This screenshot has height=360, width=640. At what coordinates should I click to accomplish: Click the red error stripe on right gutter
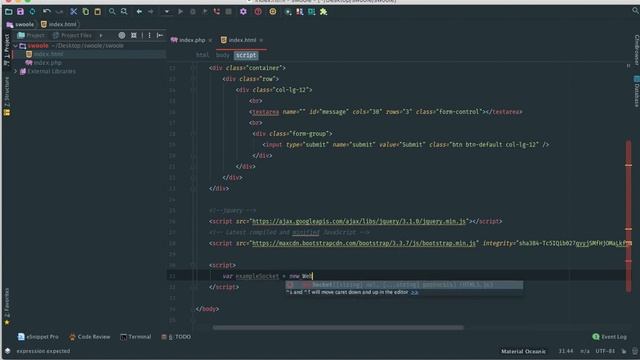click(x=629, y=216)
